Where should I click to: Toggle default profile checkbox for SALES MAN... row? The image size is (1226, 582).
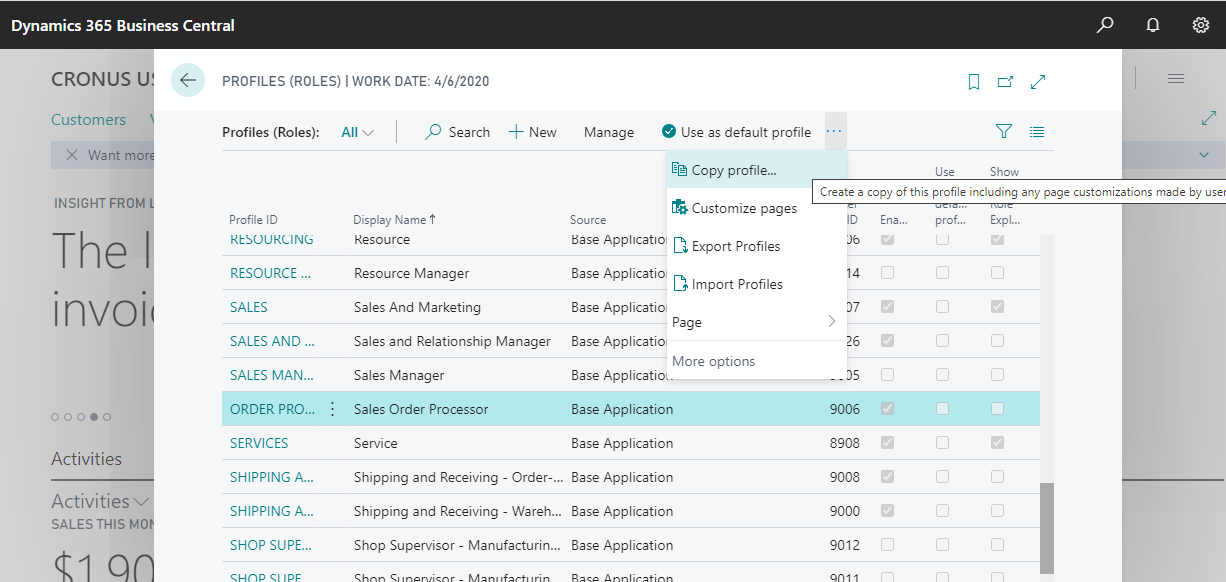click(x=943, y=375)
